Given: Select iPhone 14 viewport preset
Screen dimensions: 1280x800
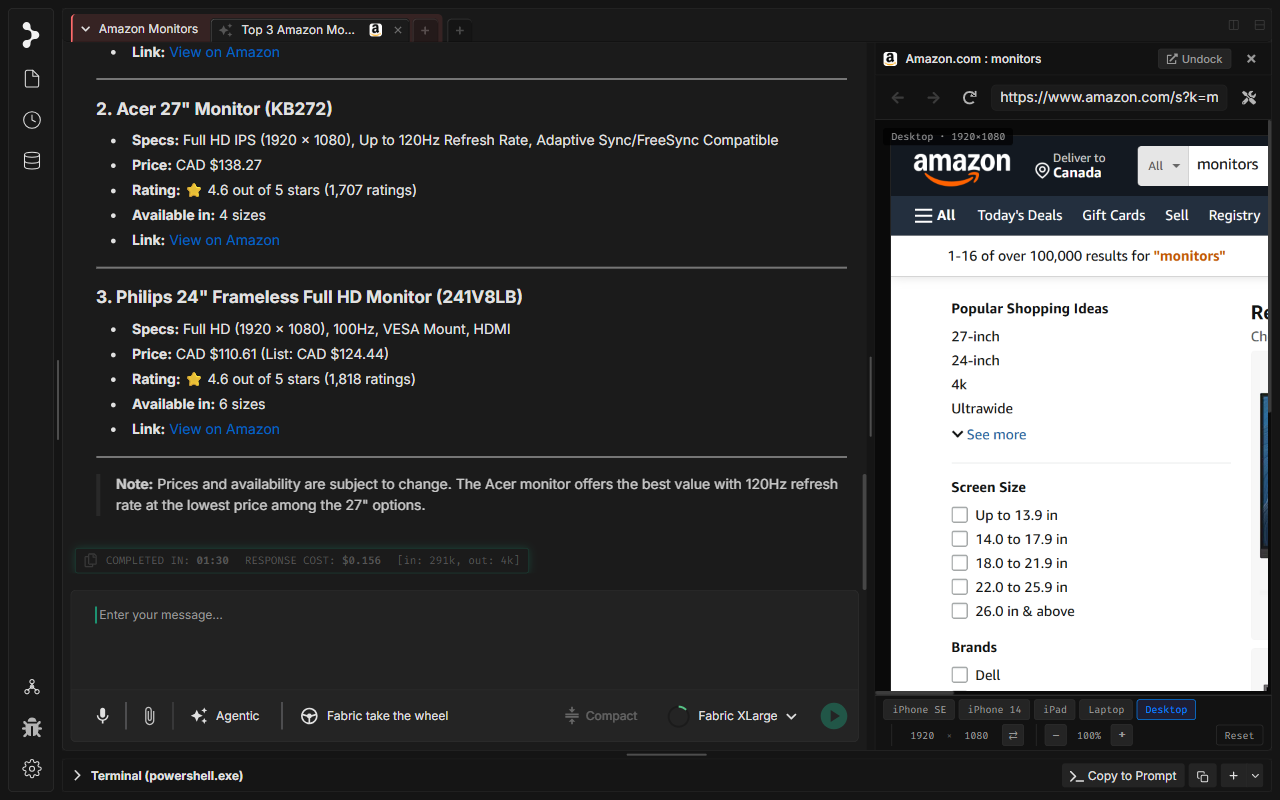Looking at the screenshot, I should point(994,710).
